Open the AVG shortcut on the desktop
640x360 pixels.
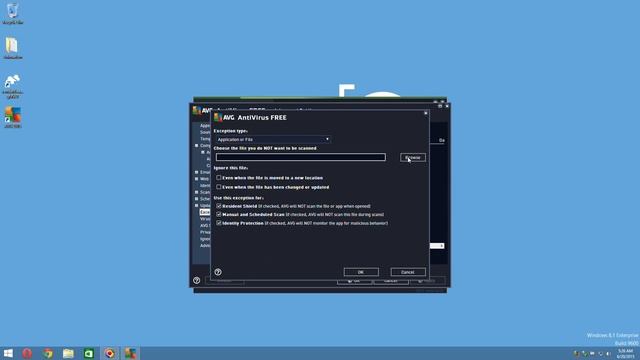[13, 118]
